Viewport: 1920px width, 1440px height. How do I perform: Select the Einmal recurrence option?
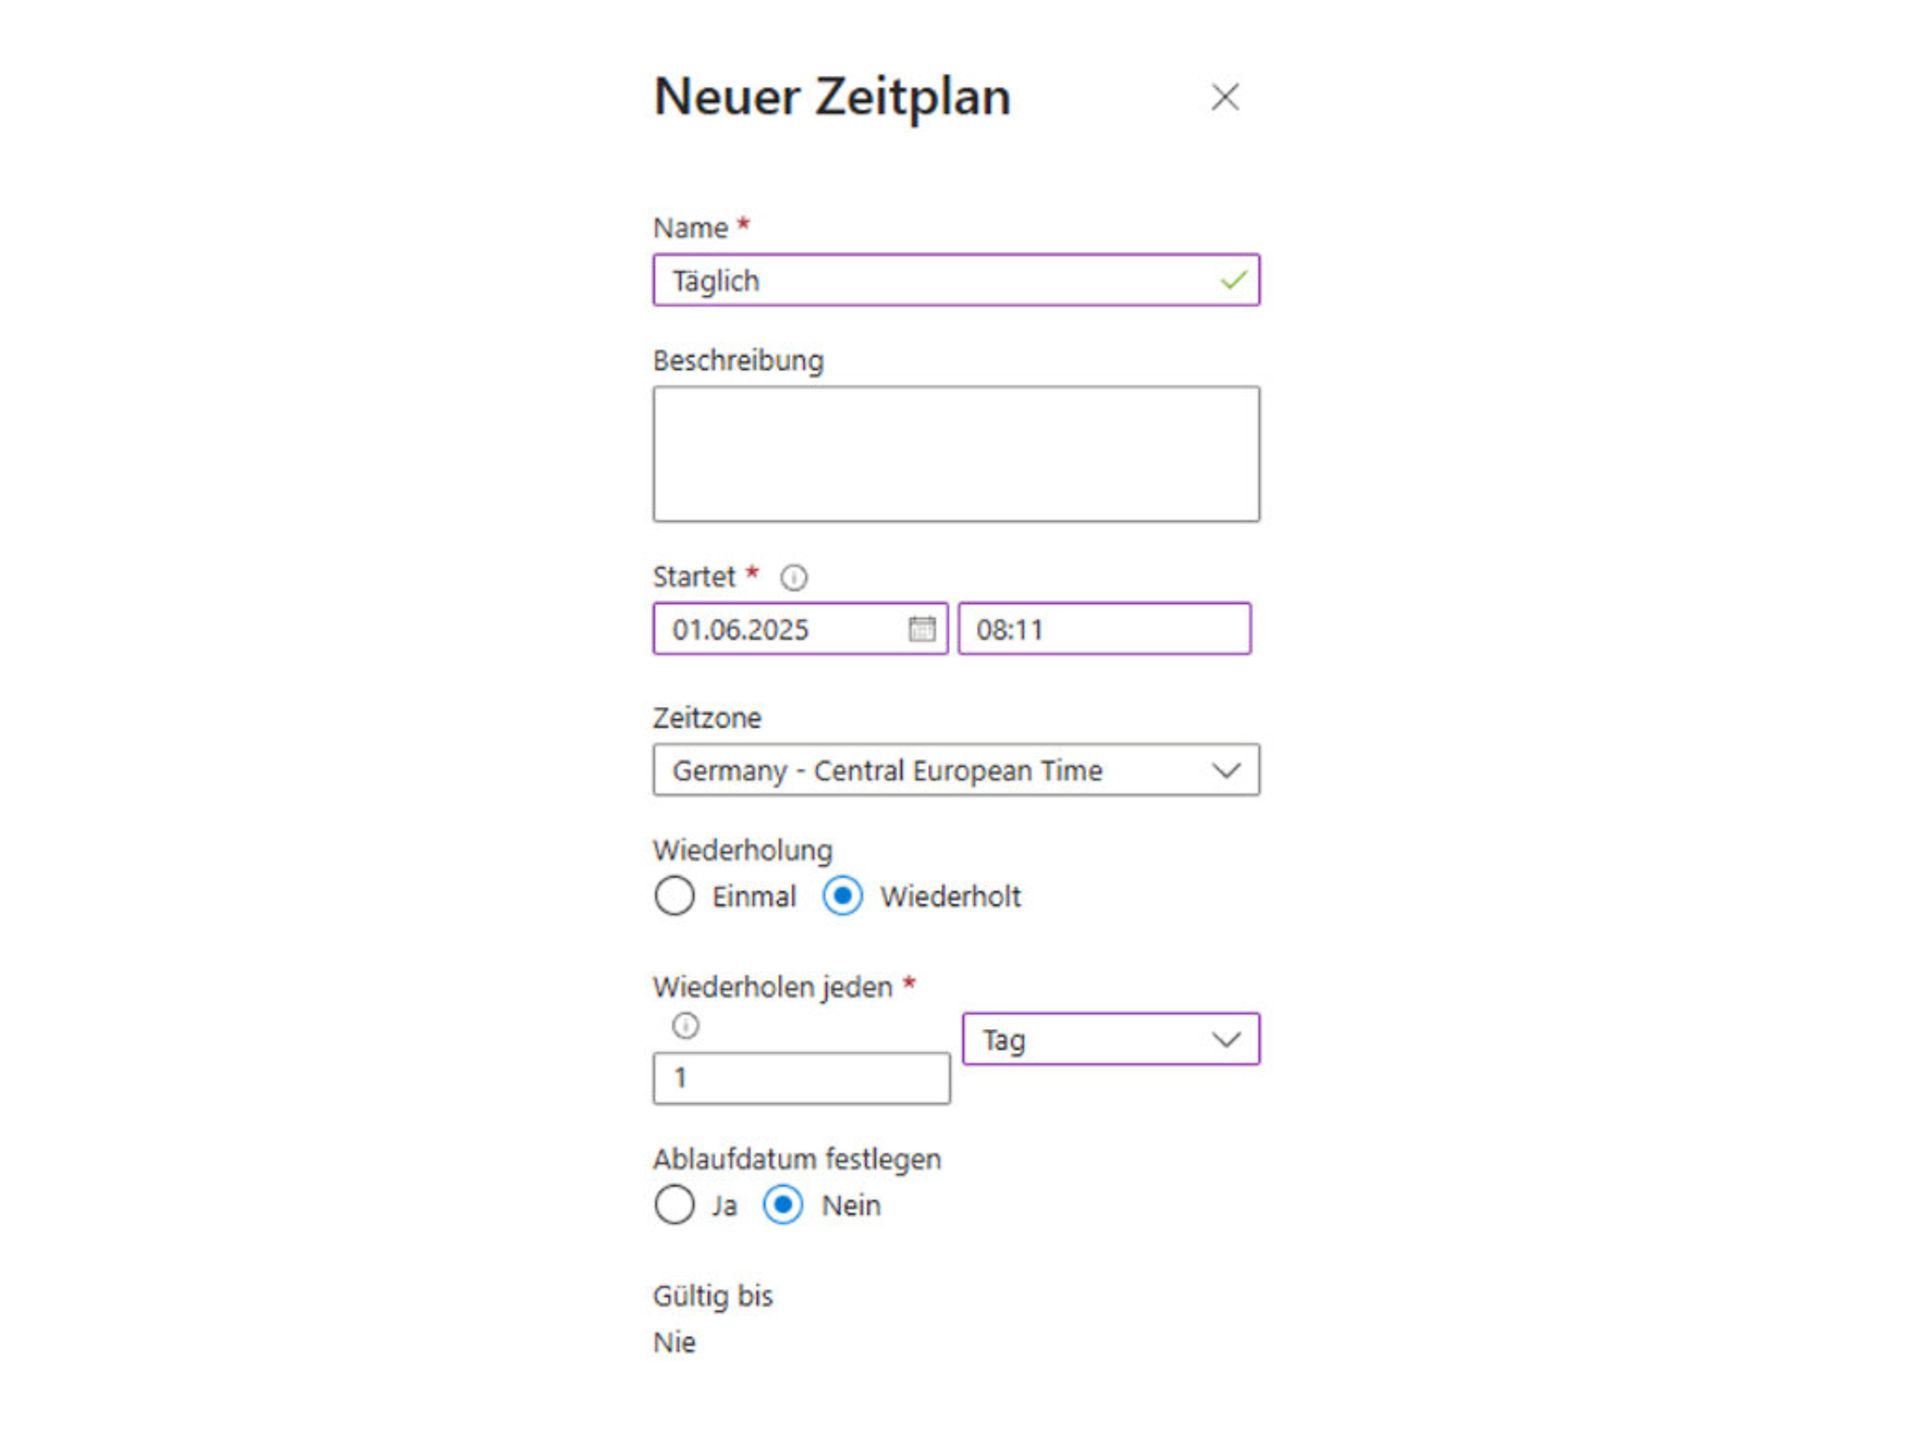tap(674, 897)
